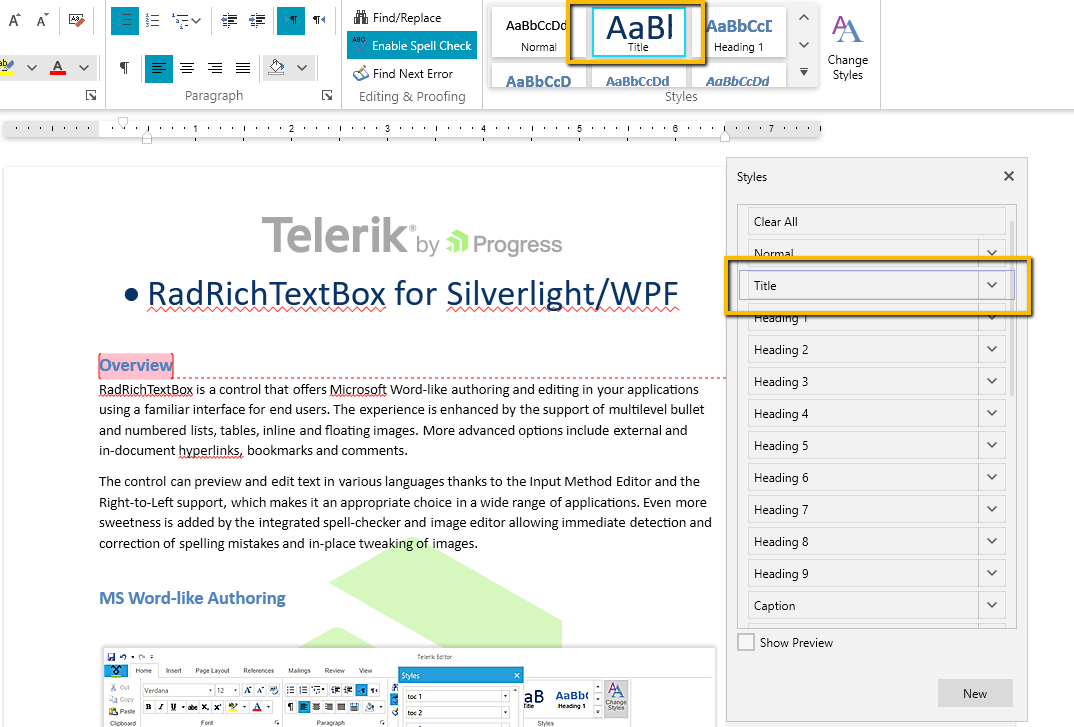Click MS Word-like Authoring heading
The image size is (1074, 727).
tap(192, 598)
